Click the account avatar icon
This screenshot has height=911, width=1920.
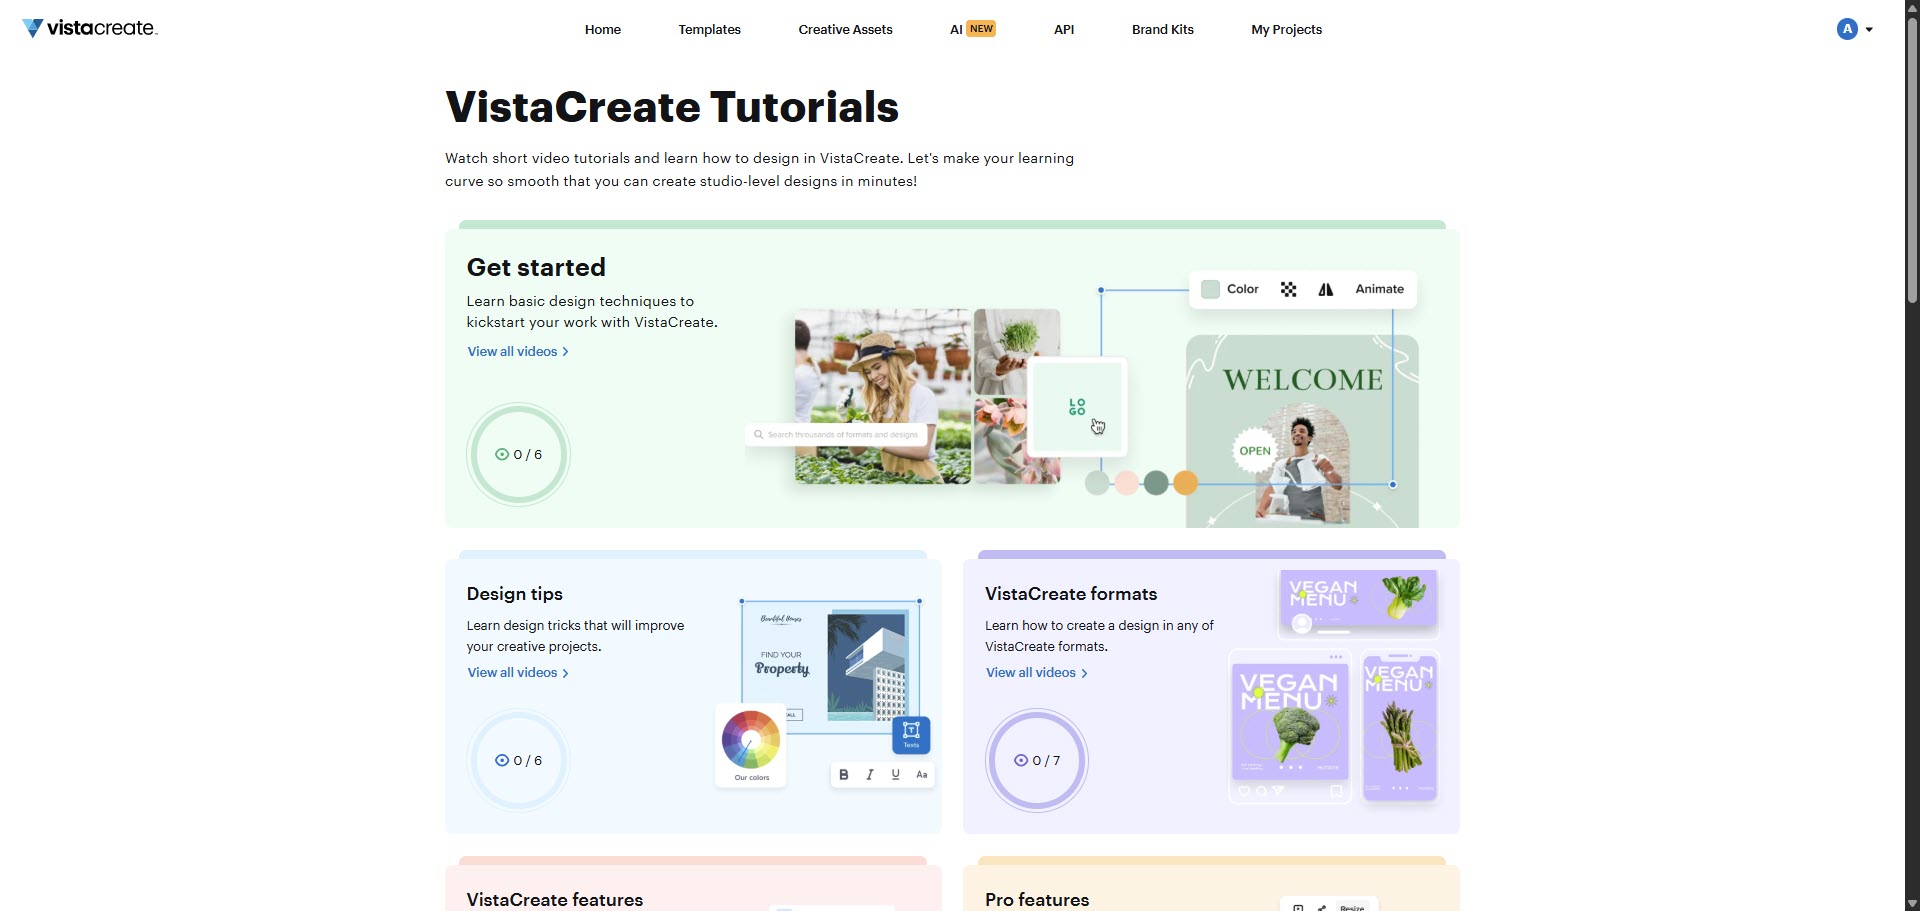click(1847, 29)
